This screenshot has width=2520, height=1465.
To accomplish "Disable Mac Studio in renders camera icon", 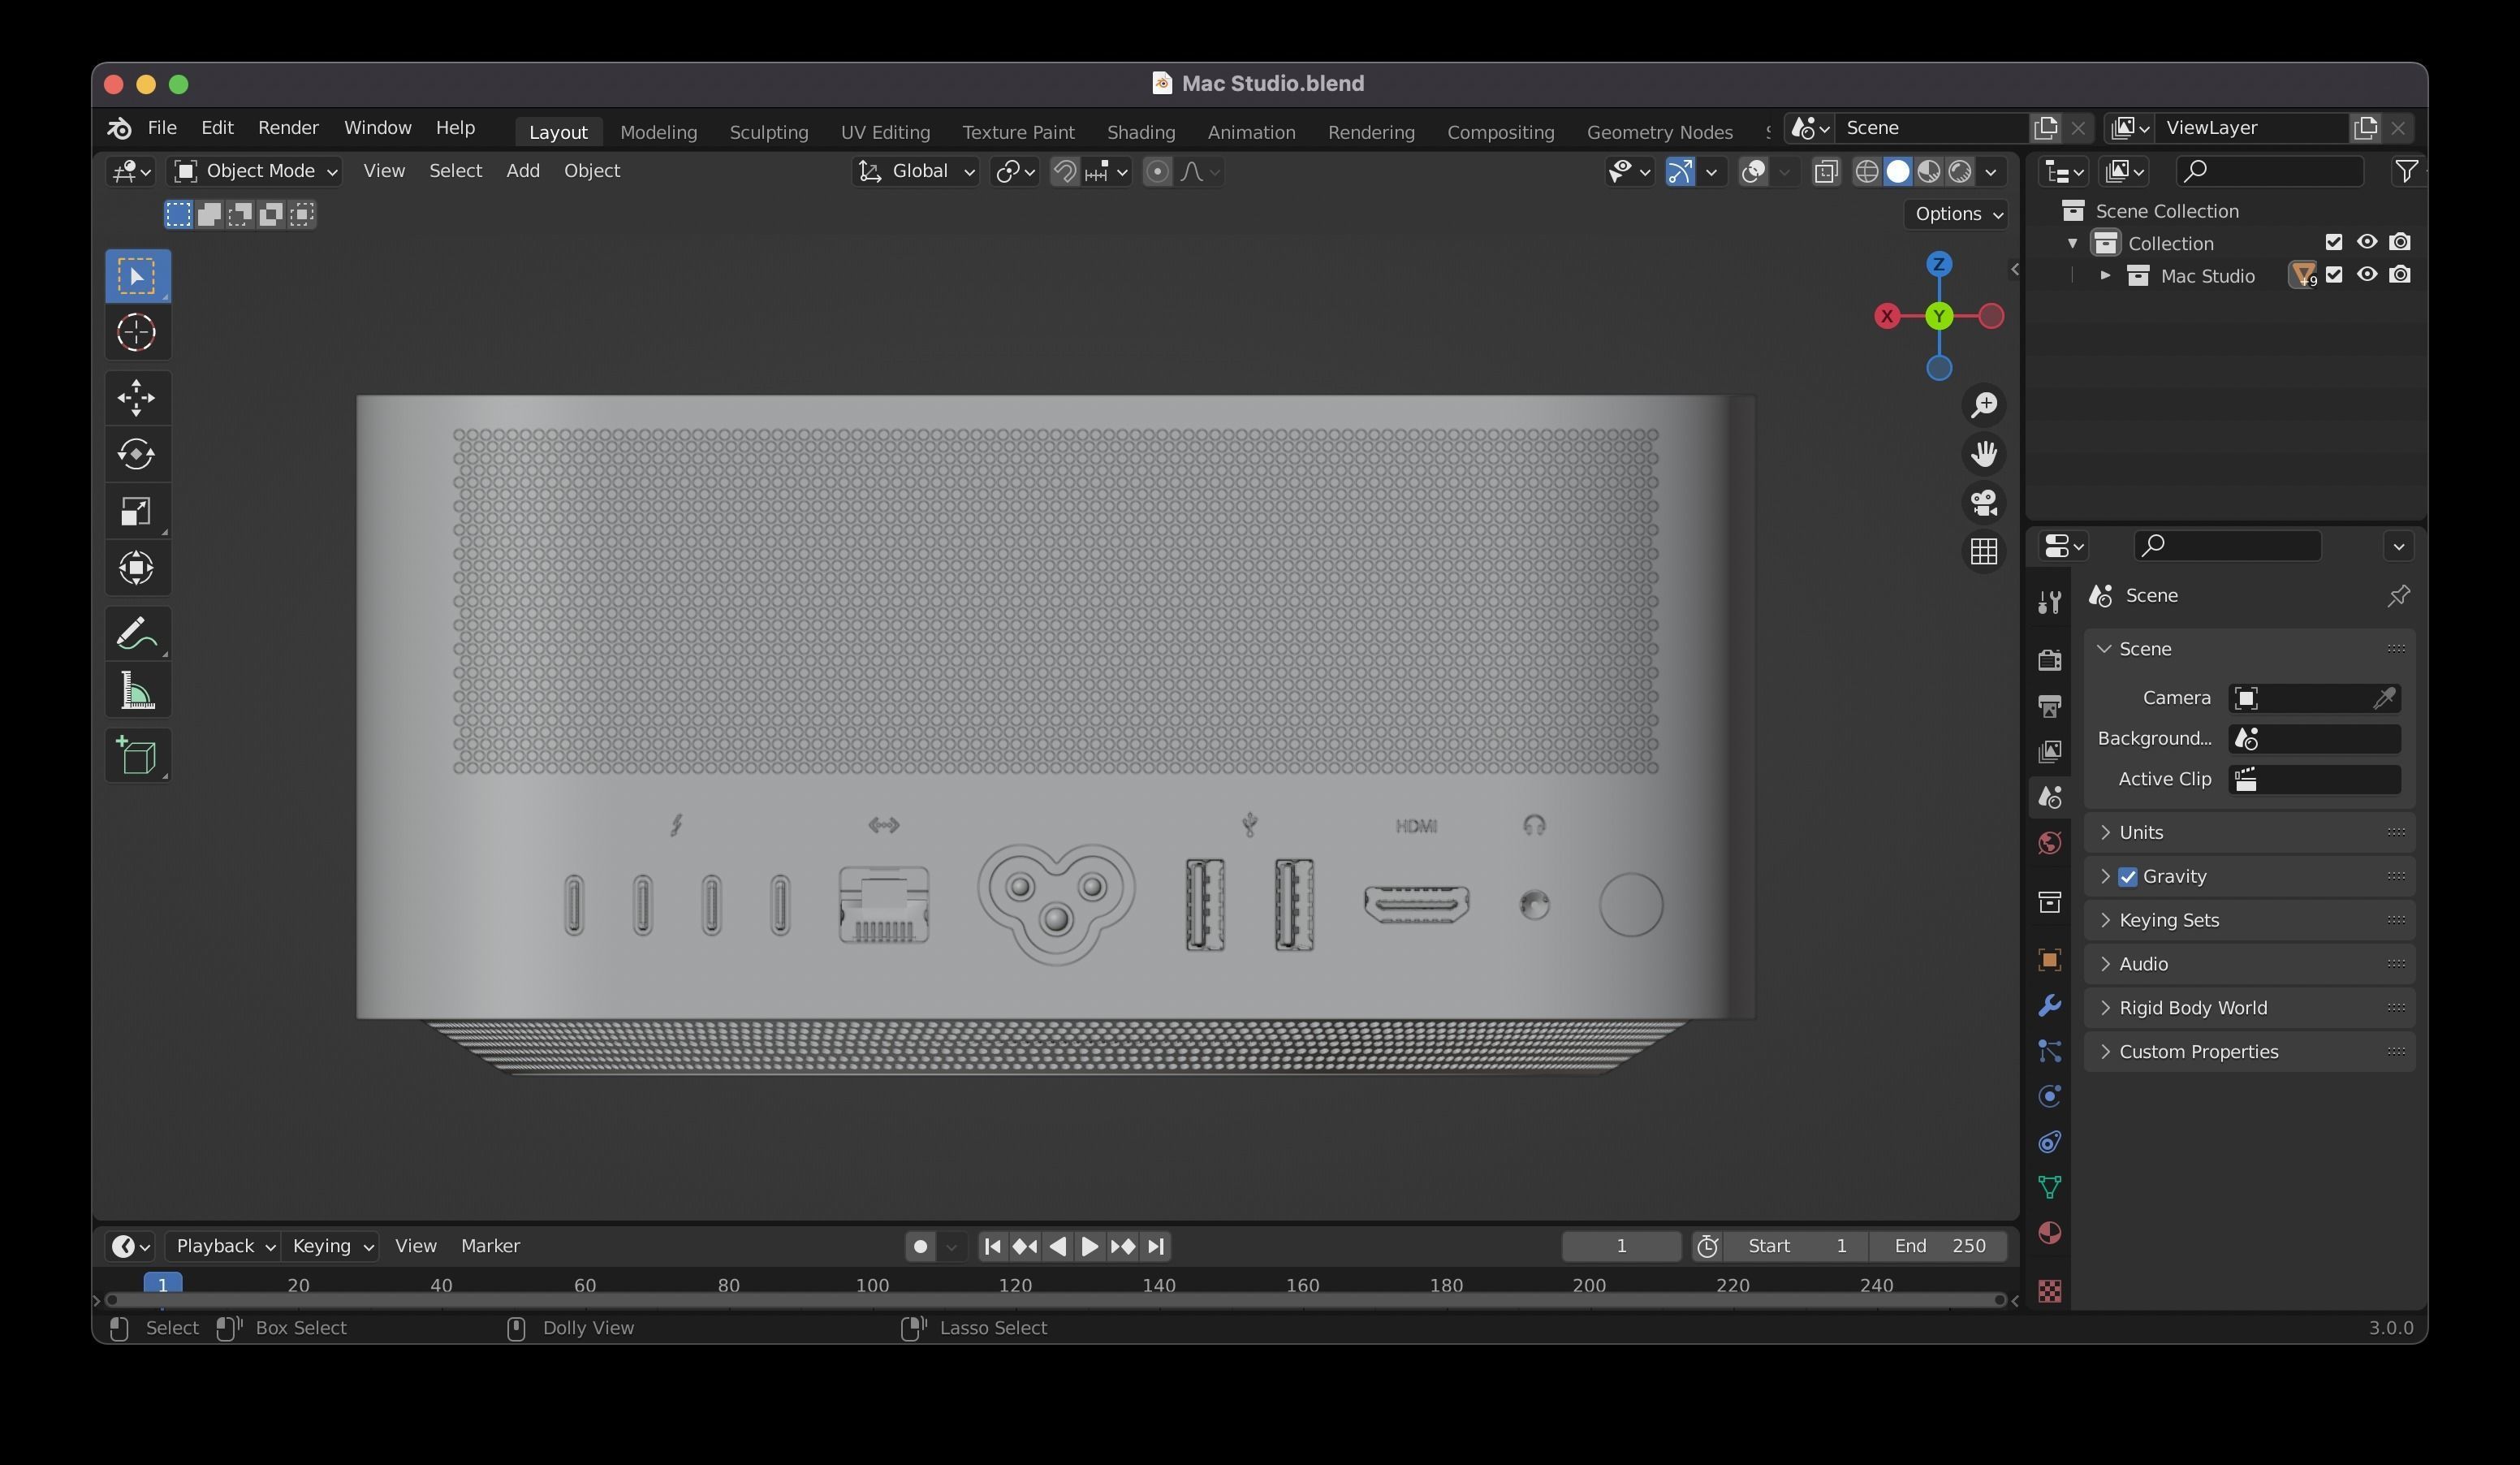I will pos(2400,275).
